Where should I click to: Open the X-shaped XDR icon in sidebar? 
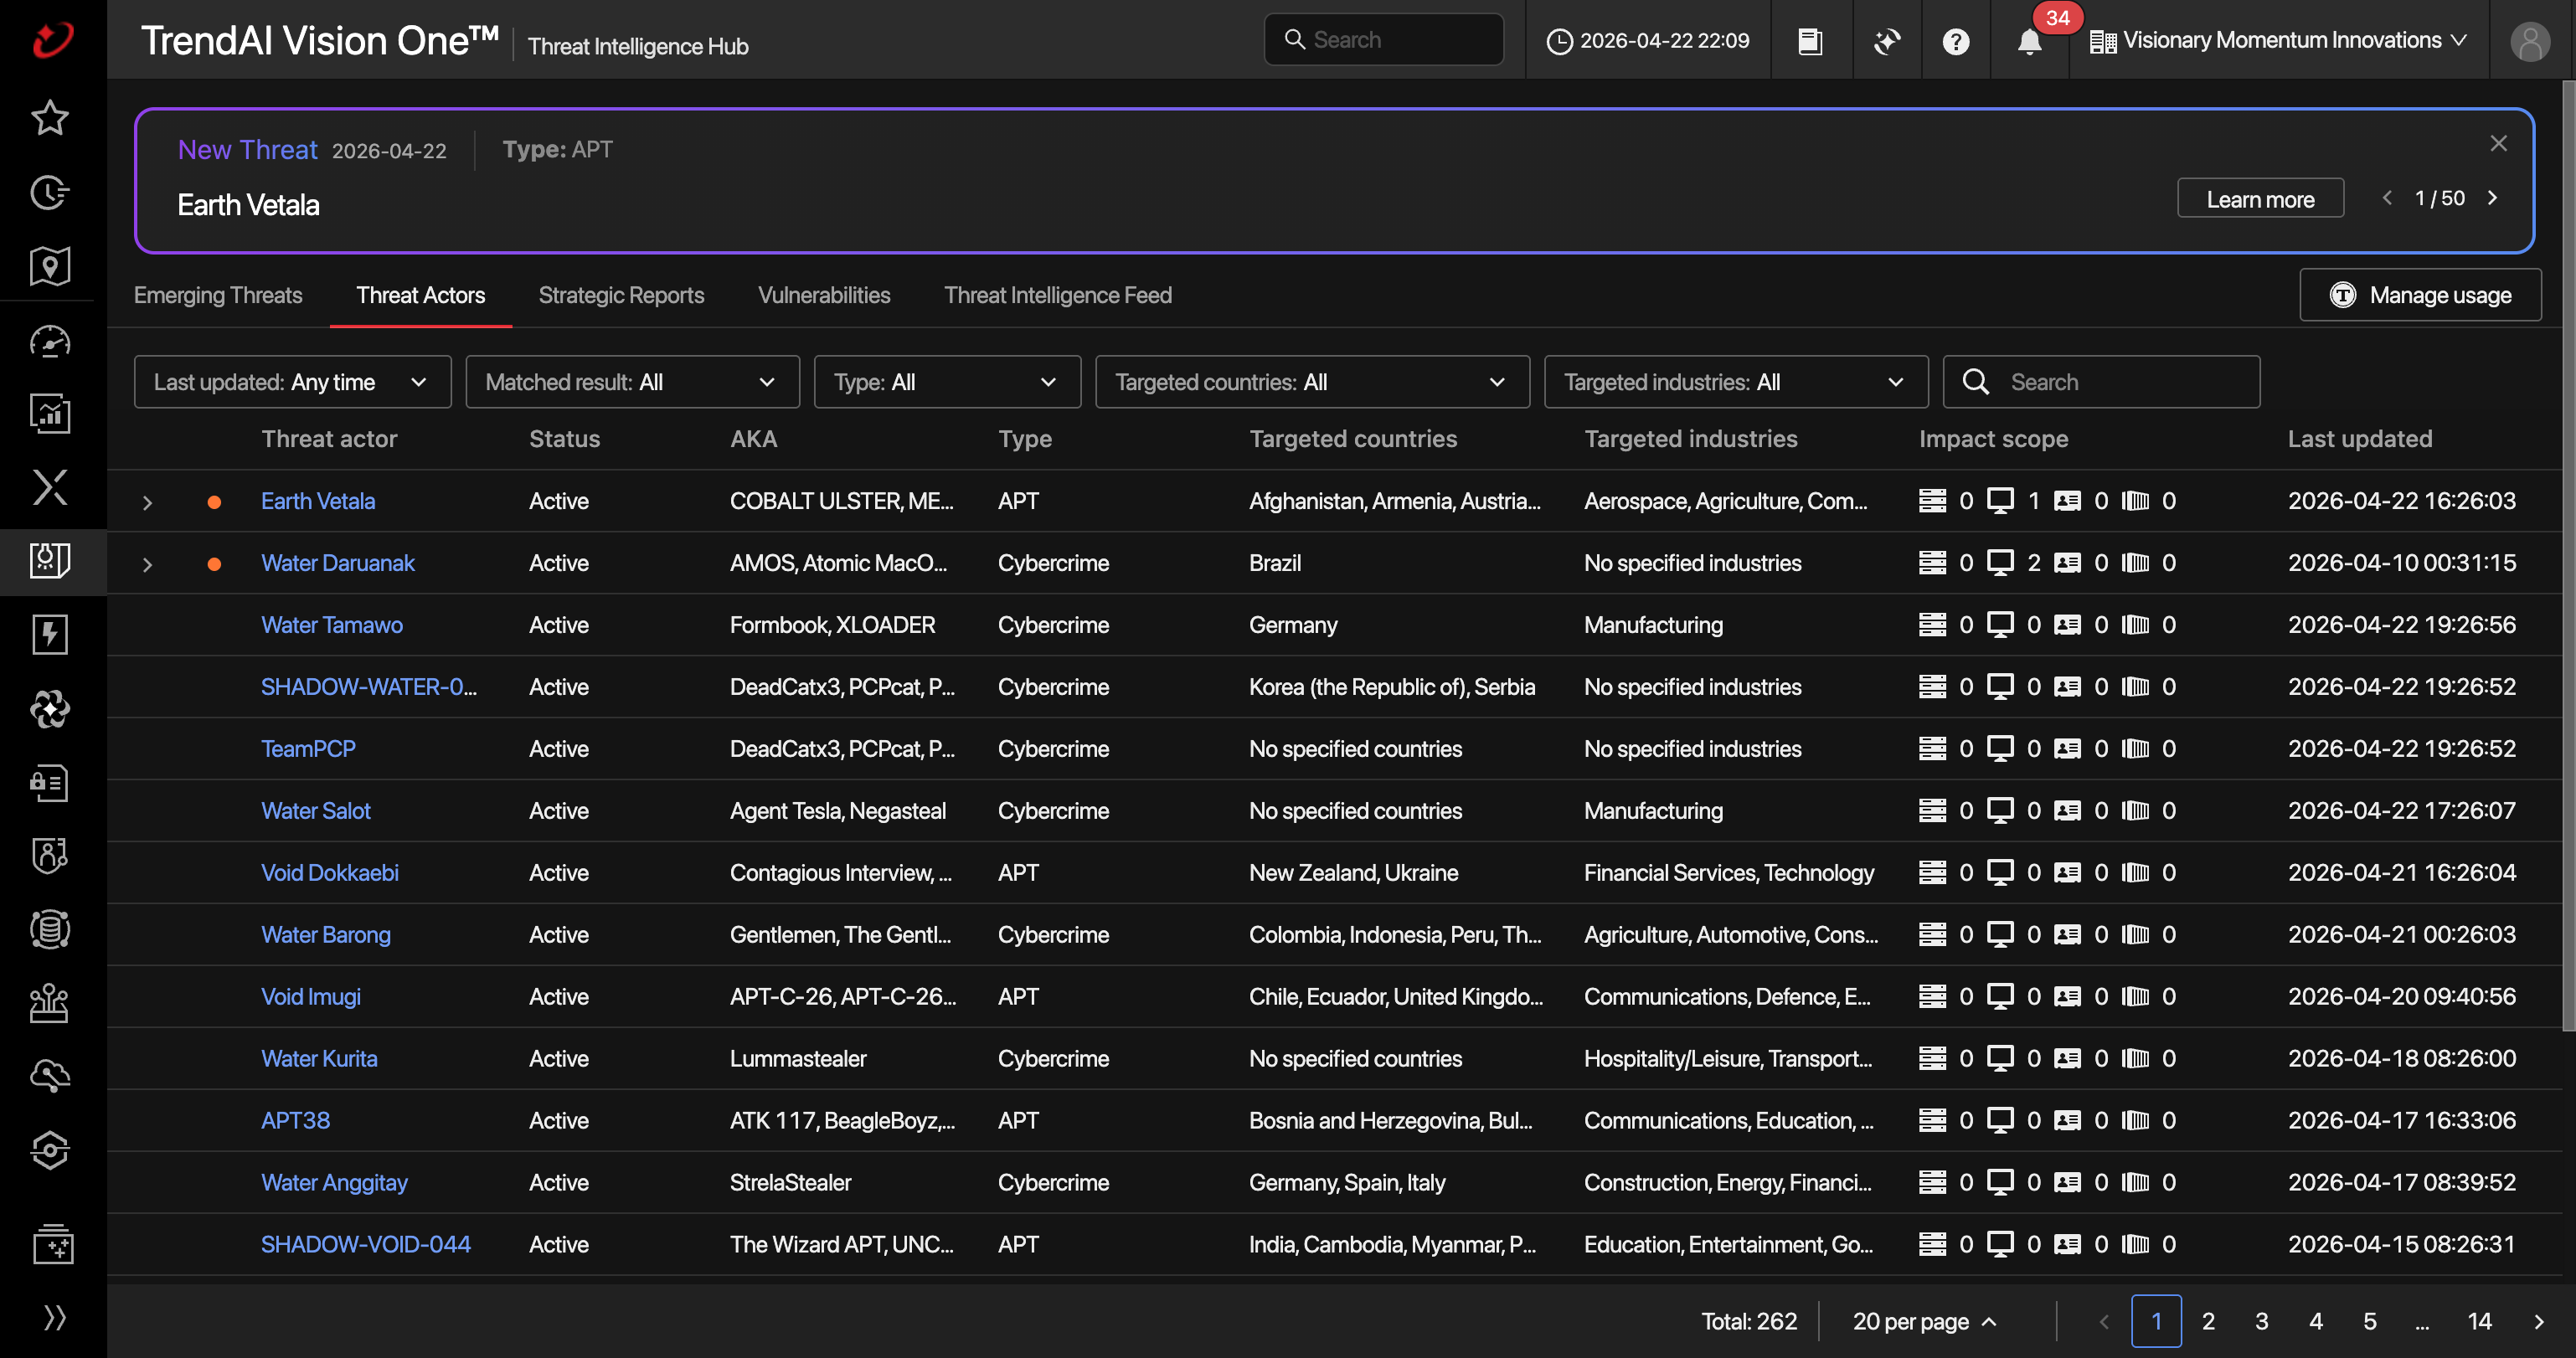point(50,488)
